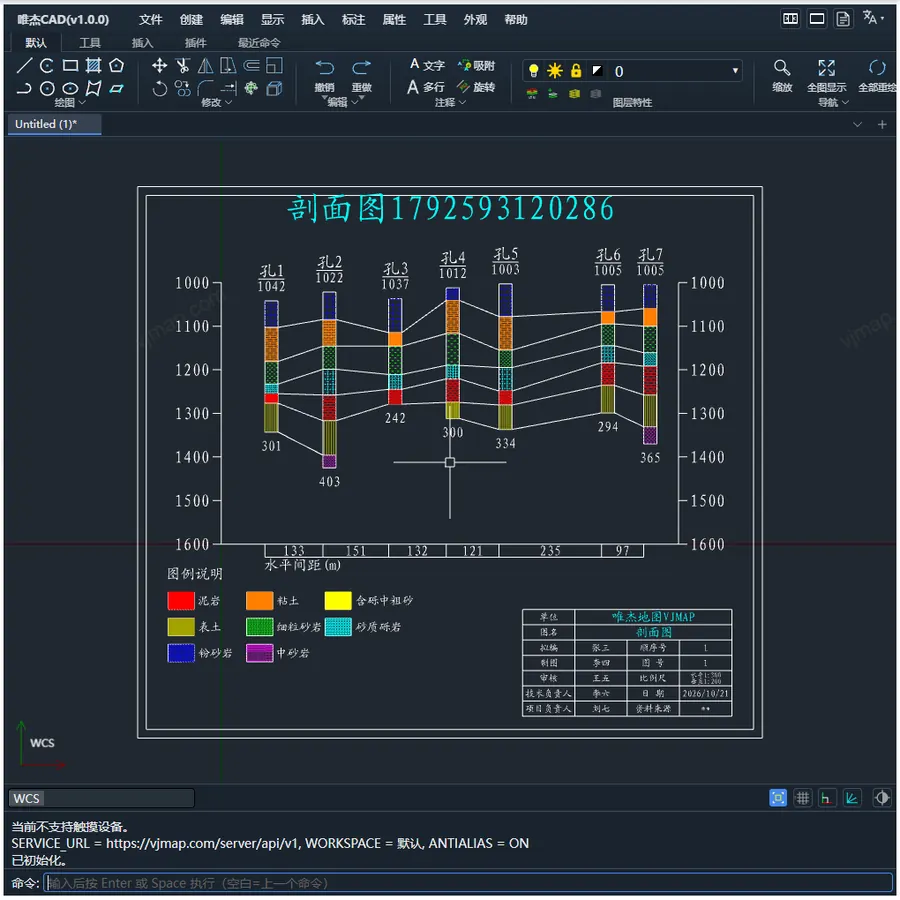Undo the last action (撤销)
The width and height of the screenshot is (900, 900).
click(325, 75)
